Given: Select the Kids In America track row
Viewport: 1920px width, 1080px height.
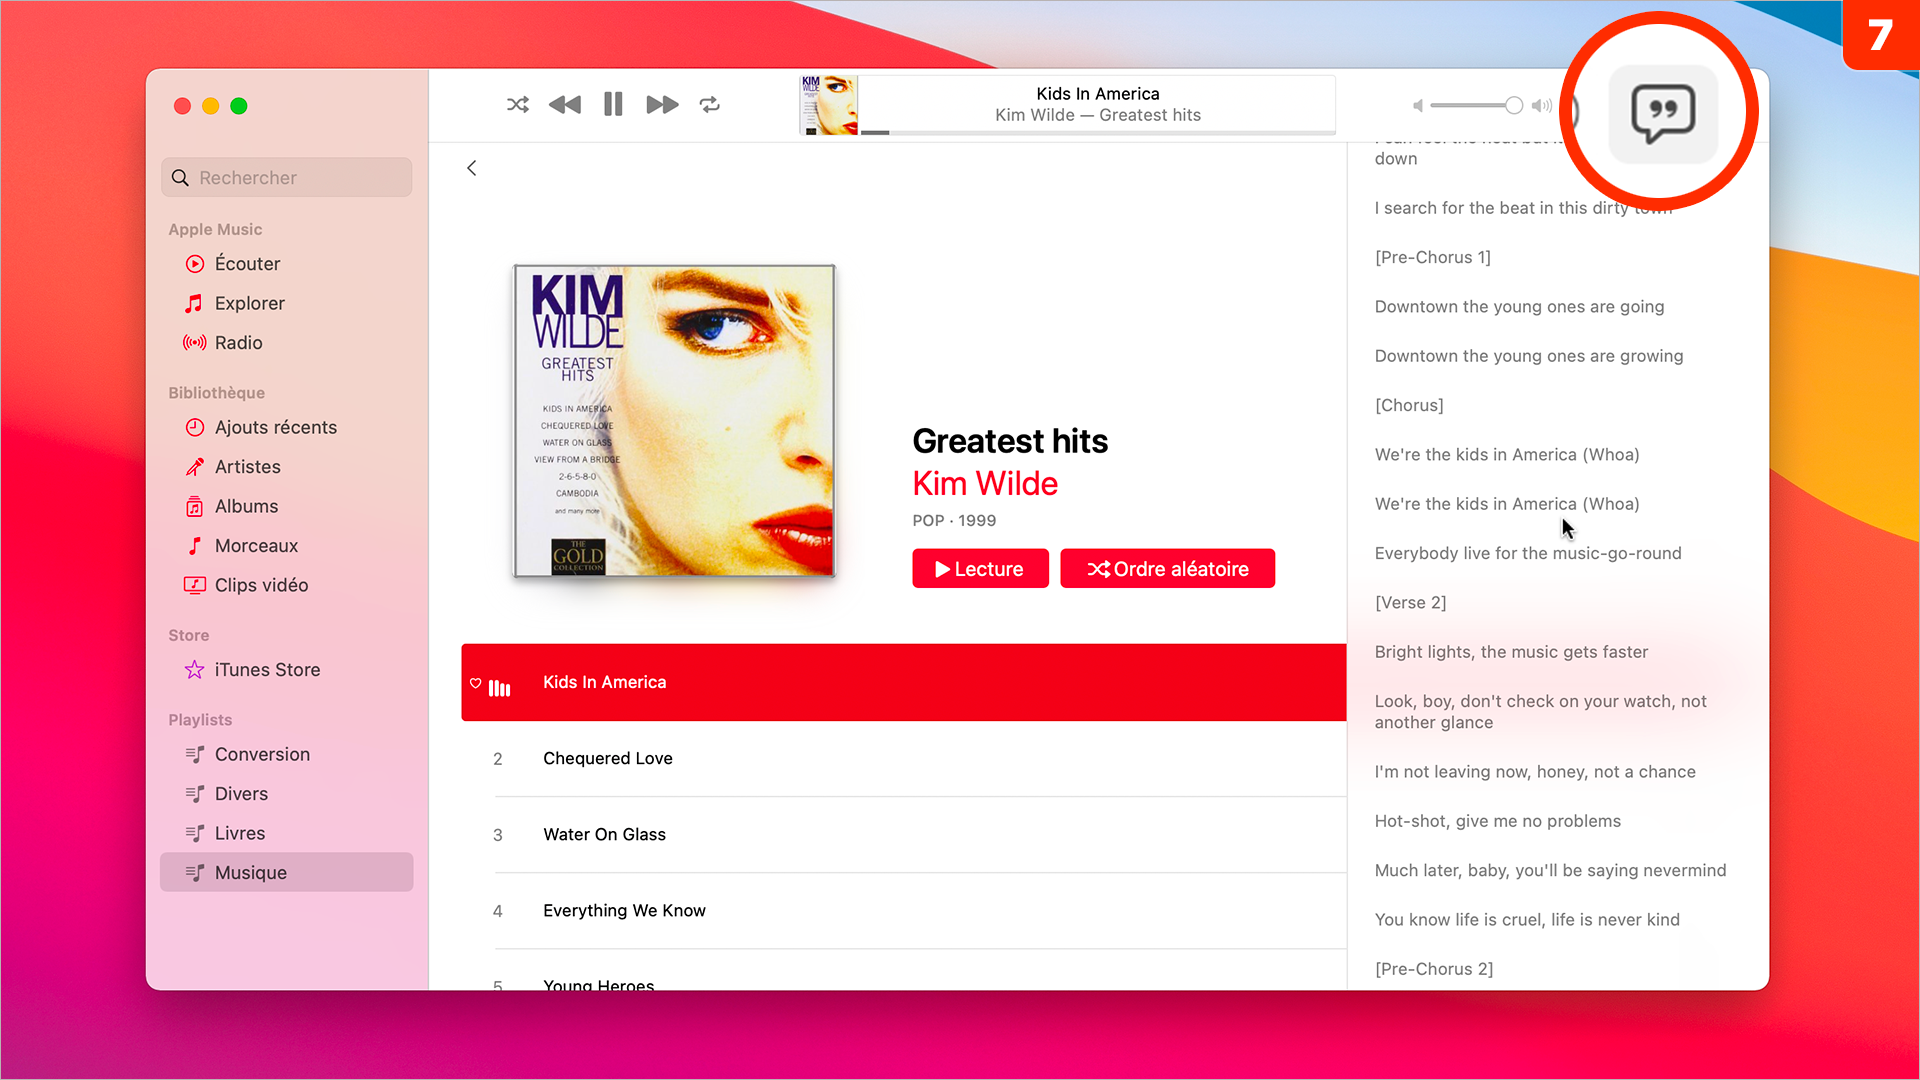Looking at the screenshot, I should pyautogui.click(x=903, y=682).
